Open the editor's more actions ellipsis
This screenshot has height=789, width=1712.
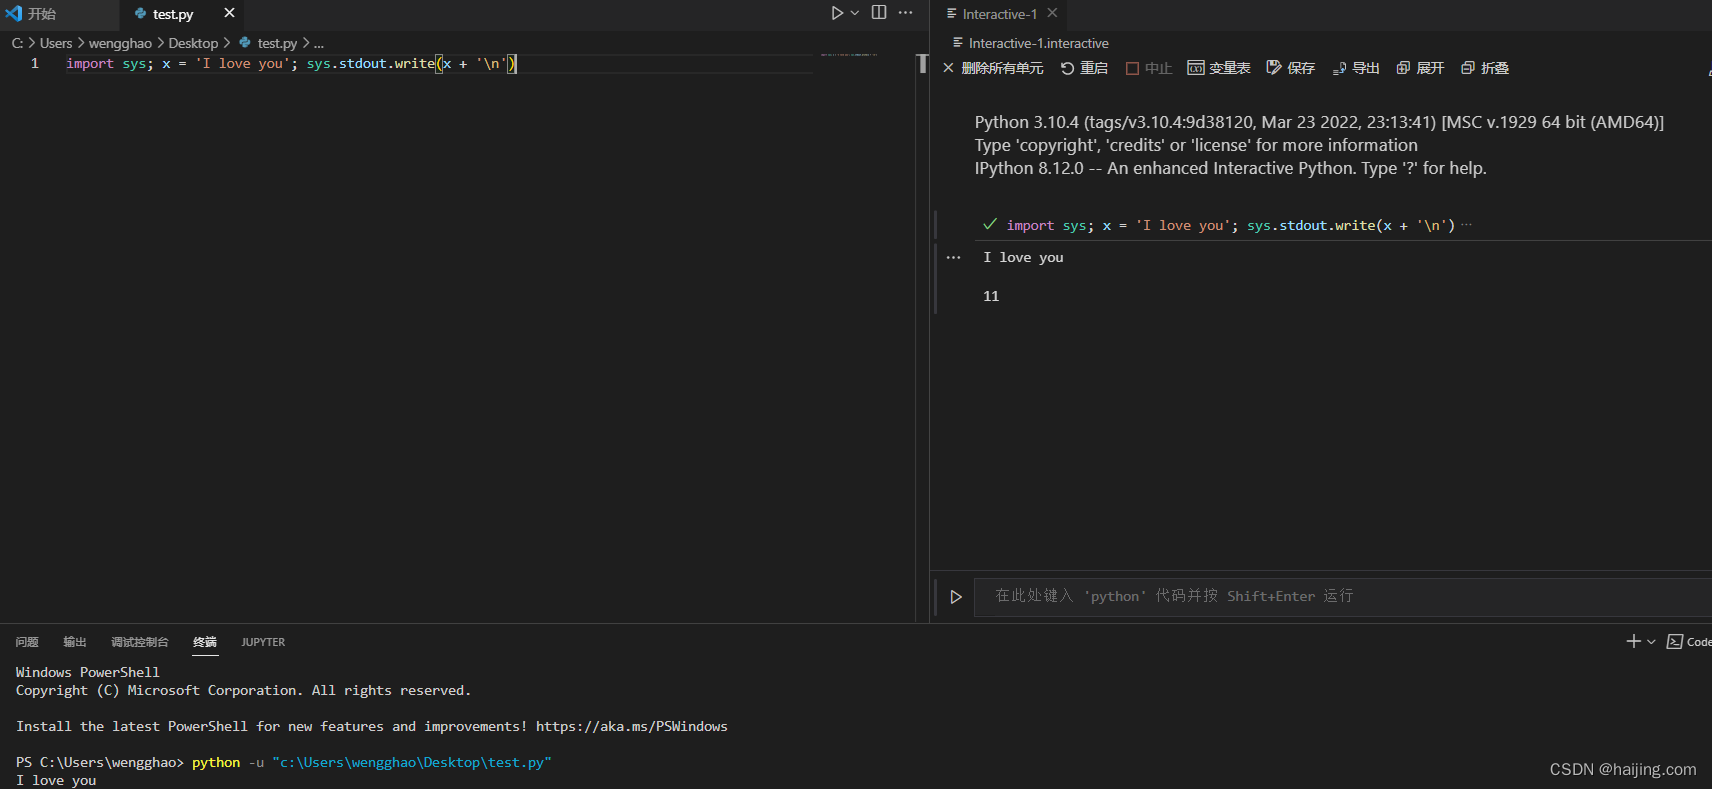906,13
